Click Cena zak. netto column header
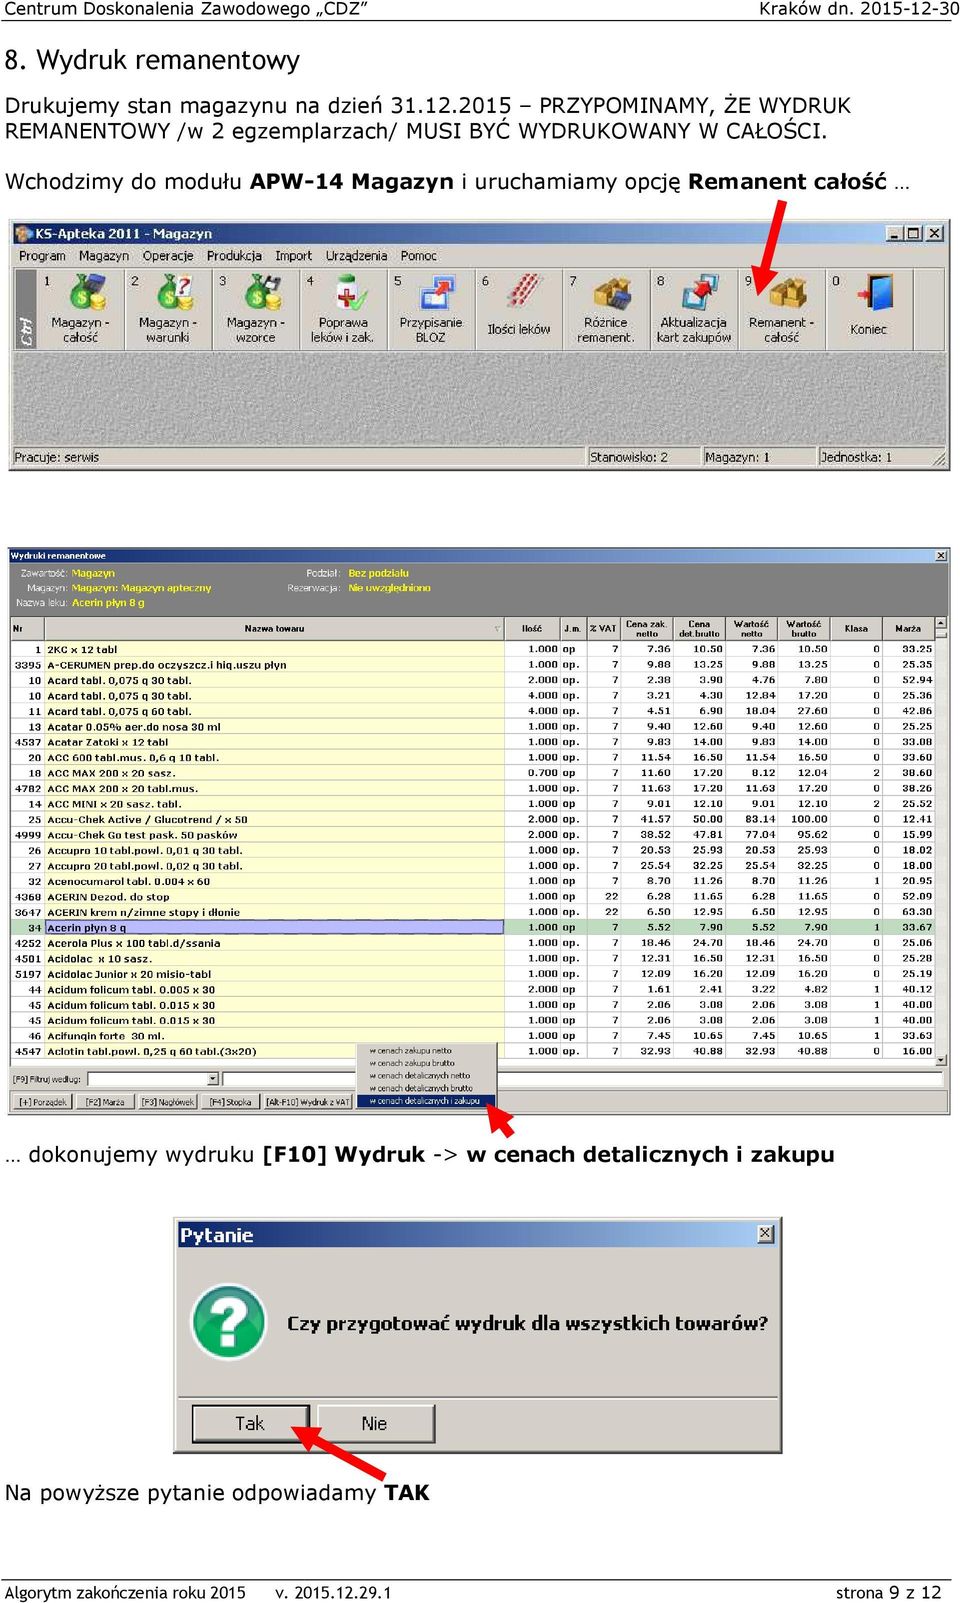 click(647, 629)
